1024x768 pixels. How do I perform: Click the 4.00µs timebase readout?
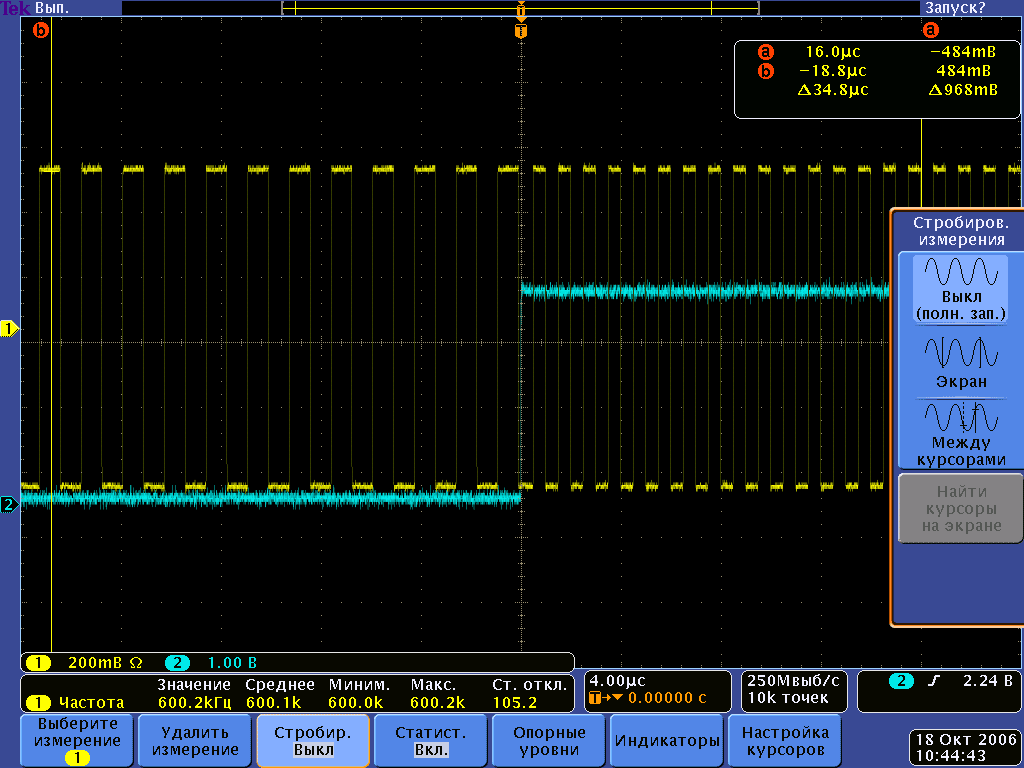[619, 680]
